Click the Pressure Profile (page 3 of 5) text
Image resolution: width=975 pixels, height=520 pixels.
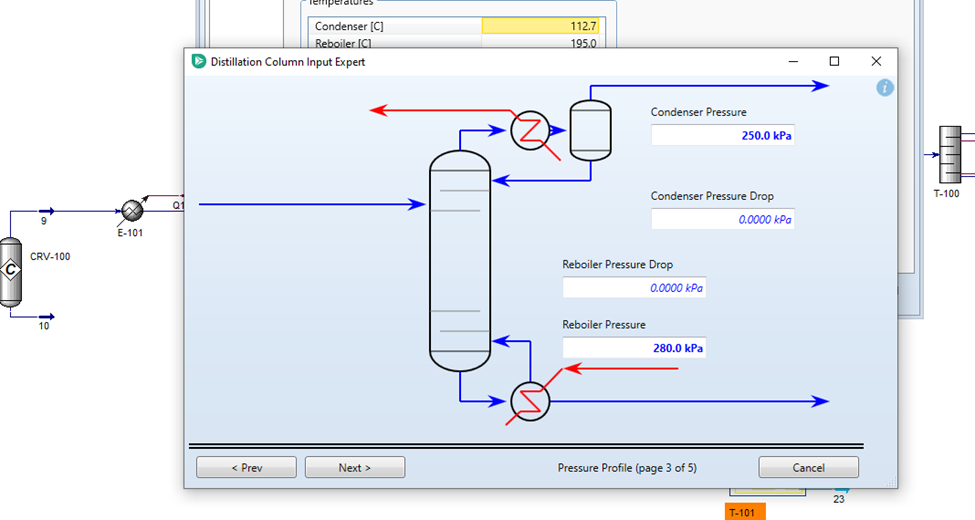(627, 468)
